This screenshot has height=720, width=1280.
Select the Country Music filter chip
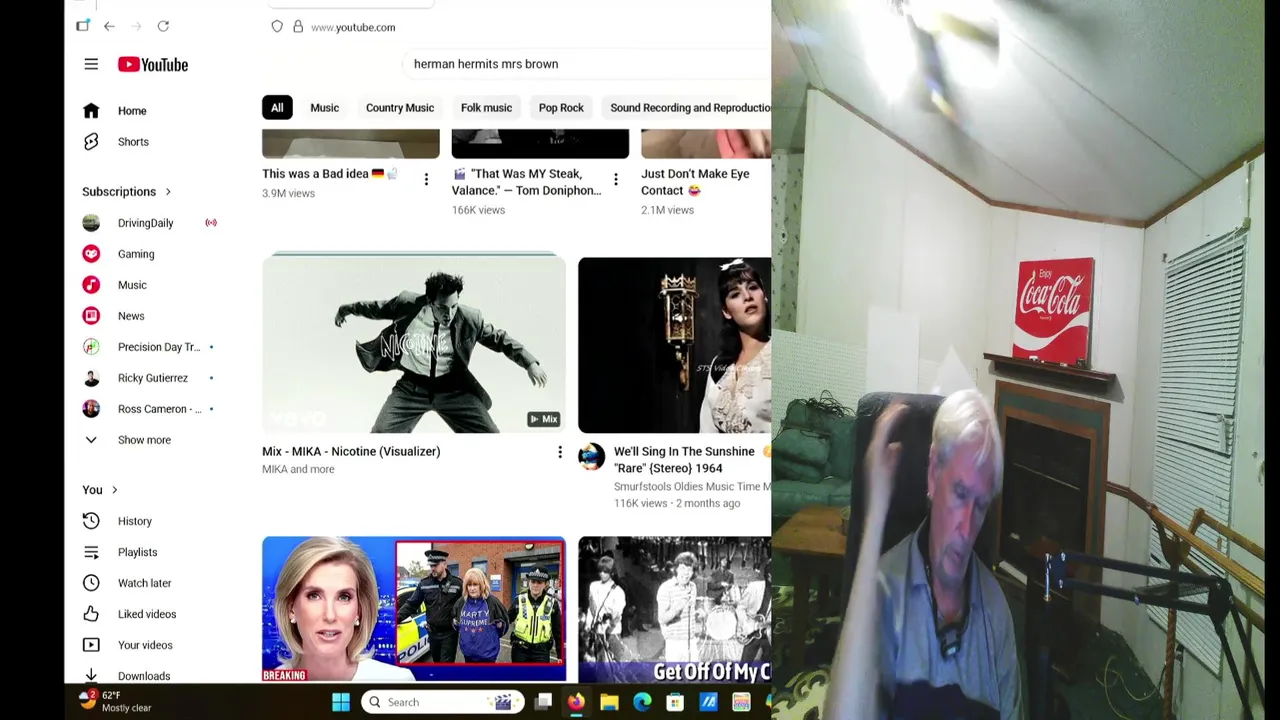pyautogui.click(x=400, y=108)
